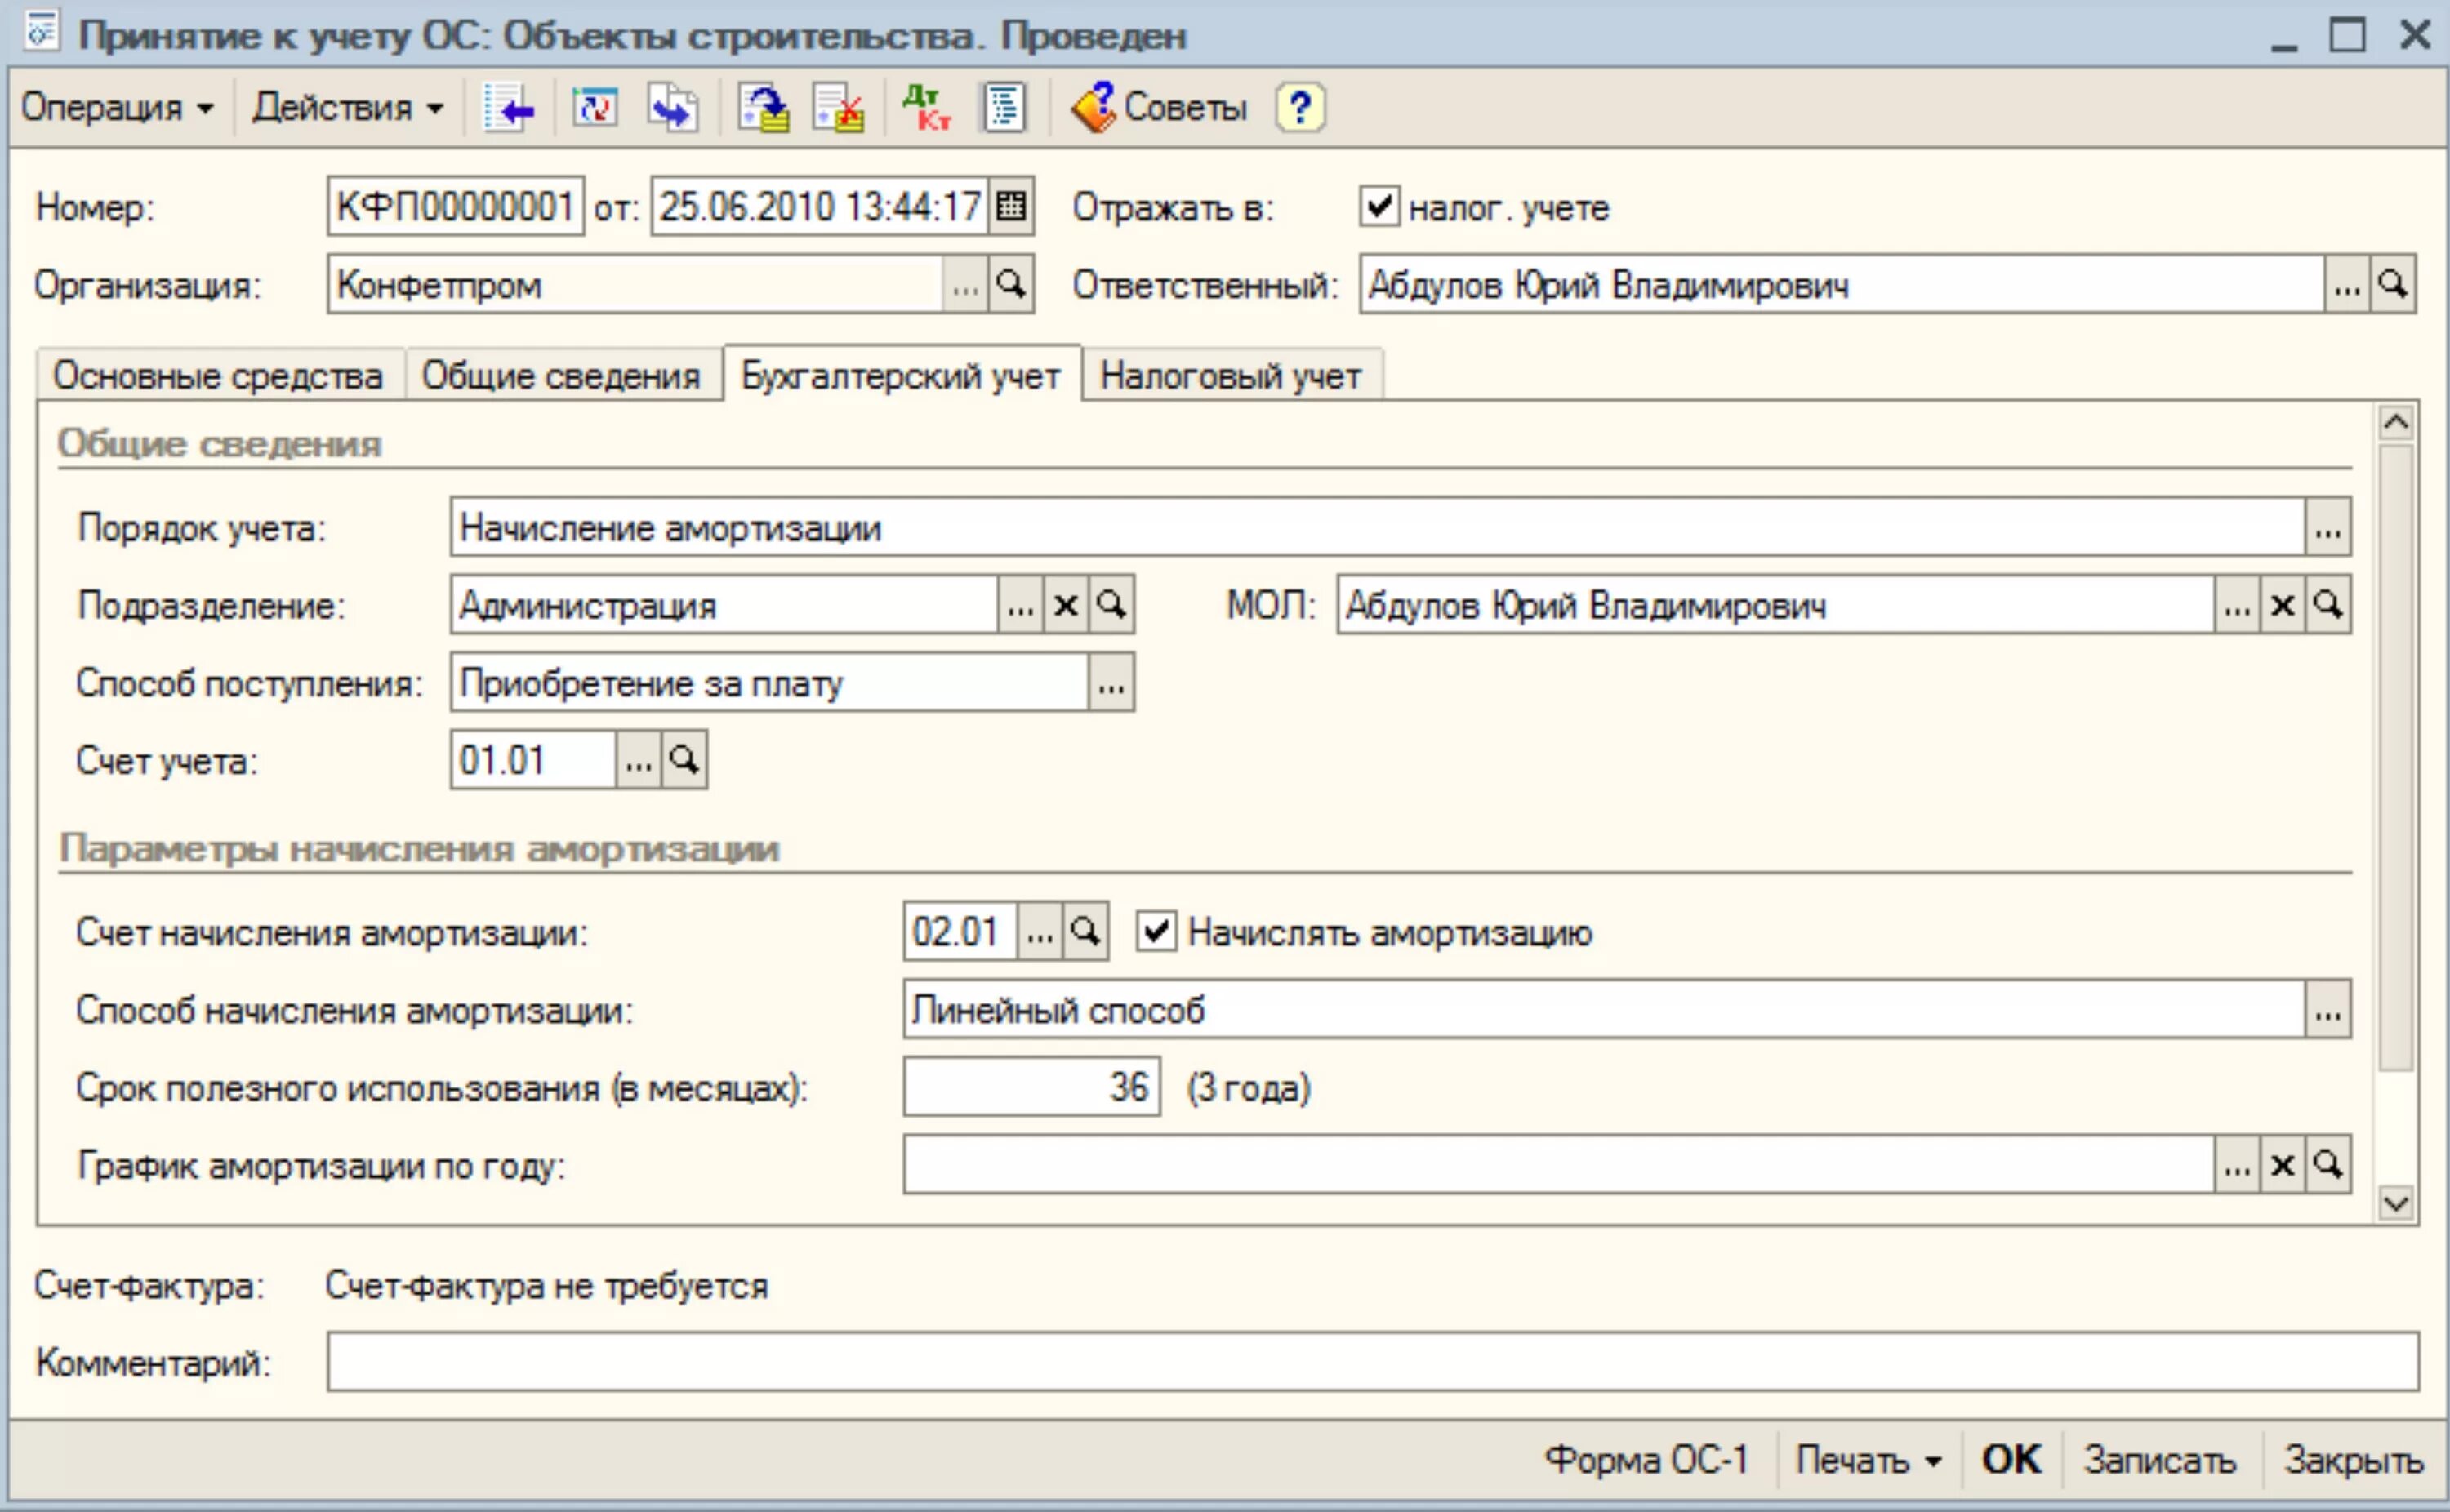Click the post document toolbar icon
Viewport: 2450px width, 1512px height.
coord(763,107)
